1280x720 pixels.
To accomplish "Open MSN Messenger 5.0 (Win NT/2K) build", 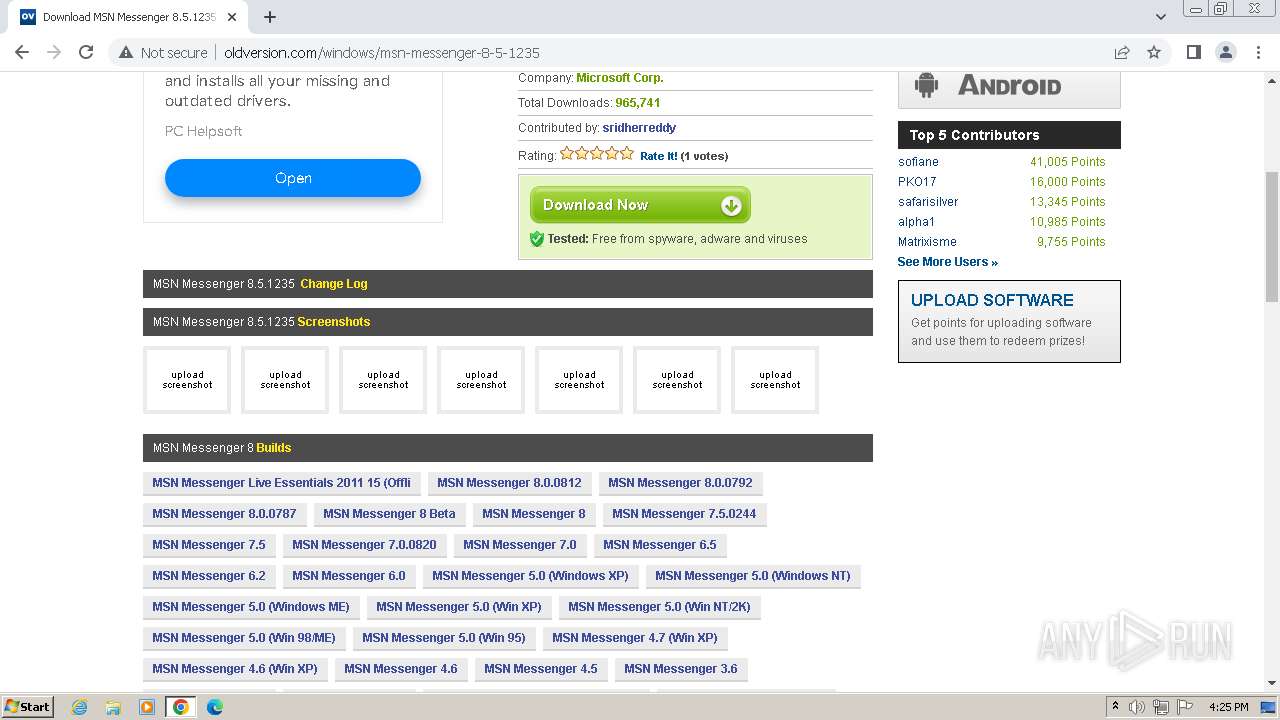I will coord(659,607).
